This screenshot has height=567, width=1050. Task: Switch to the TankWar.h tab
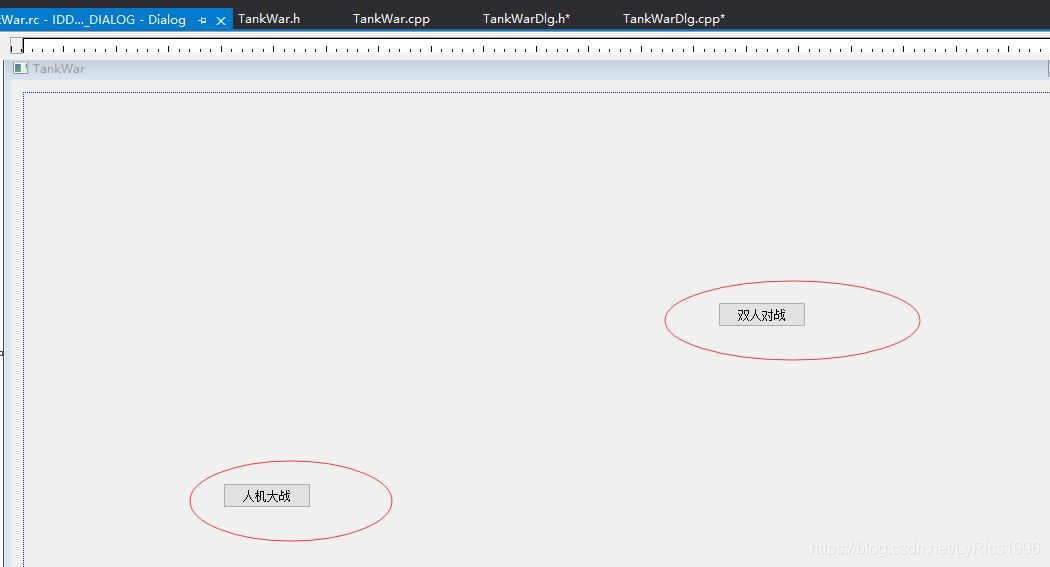click(x=269, y=19)
